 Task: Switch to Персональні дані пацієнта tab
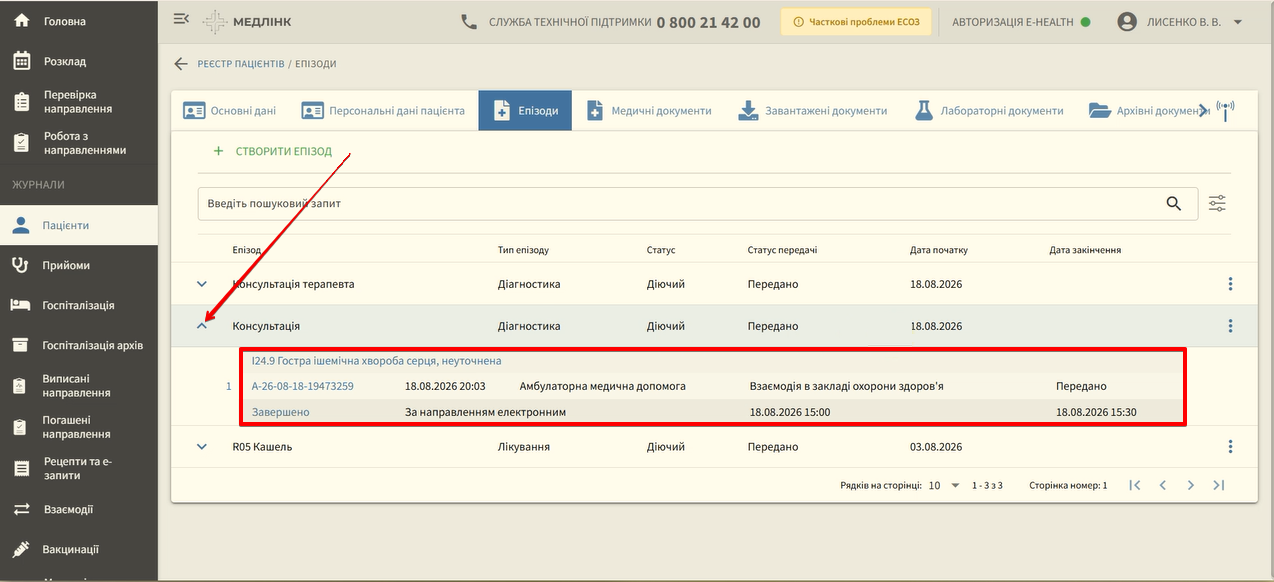pos(383,110)
